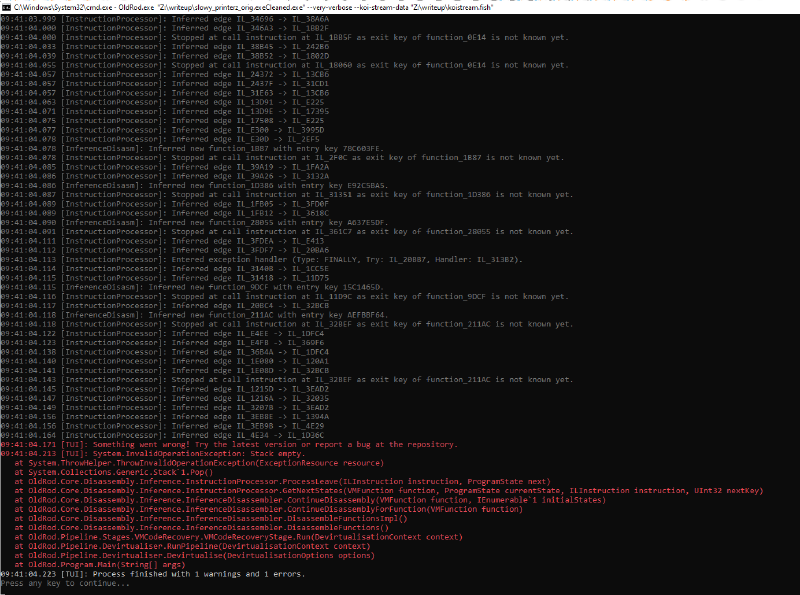This screenshot has height=595, width=800.
Task: Click the ThrowHelper.ThrowInvalidOperationException stack trace line
Action: click(x=200, y=463)
